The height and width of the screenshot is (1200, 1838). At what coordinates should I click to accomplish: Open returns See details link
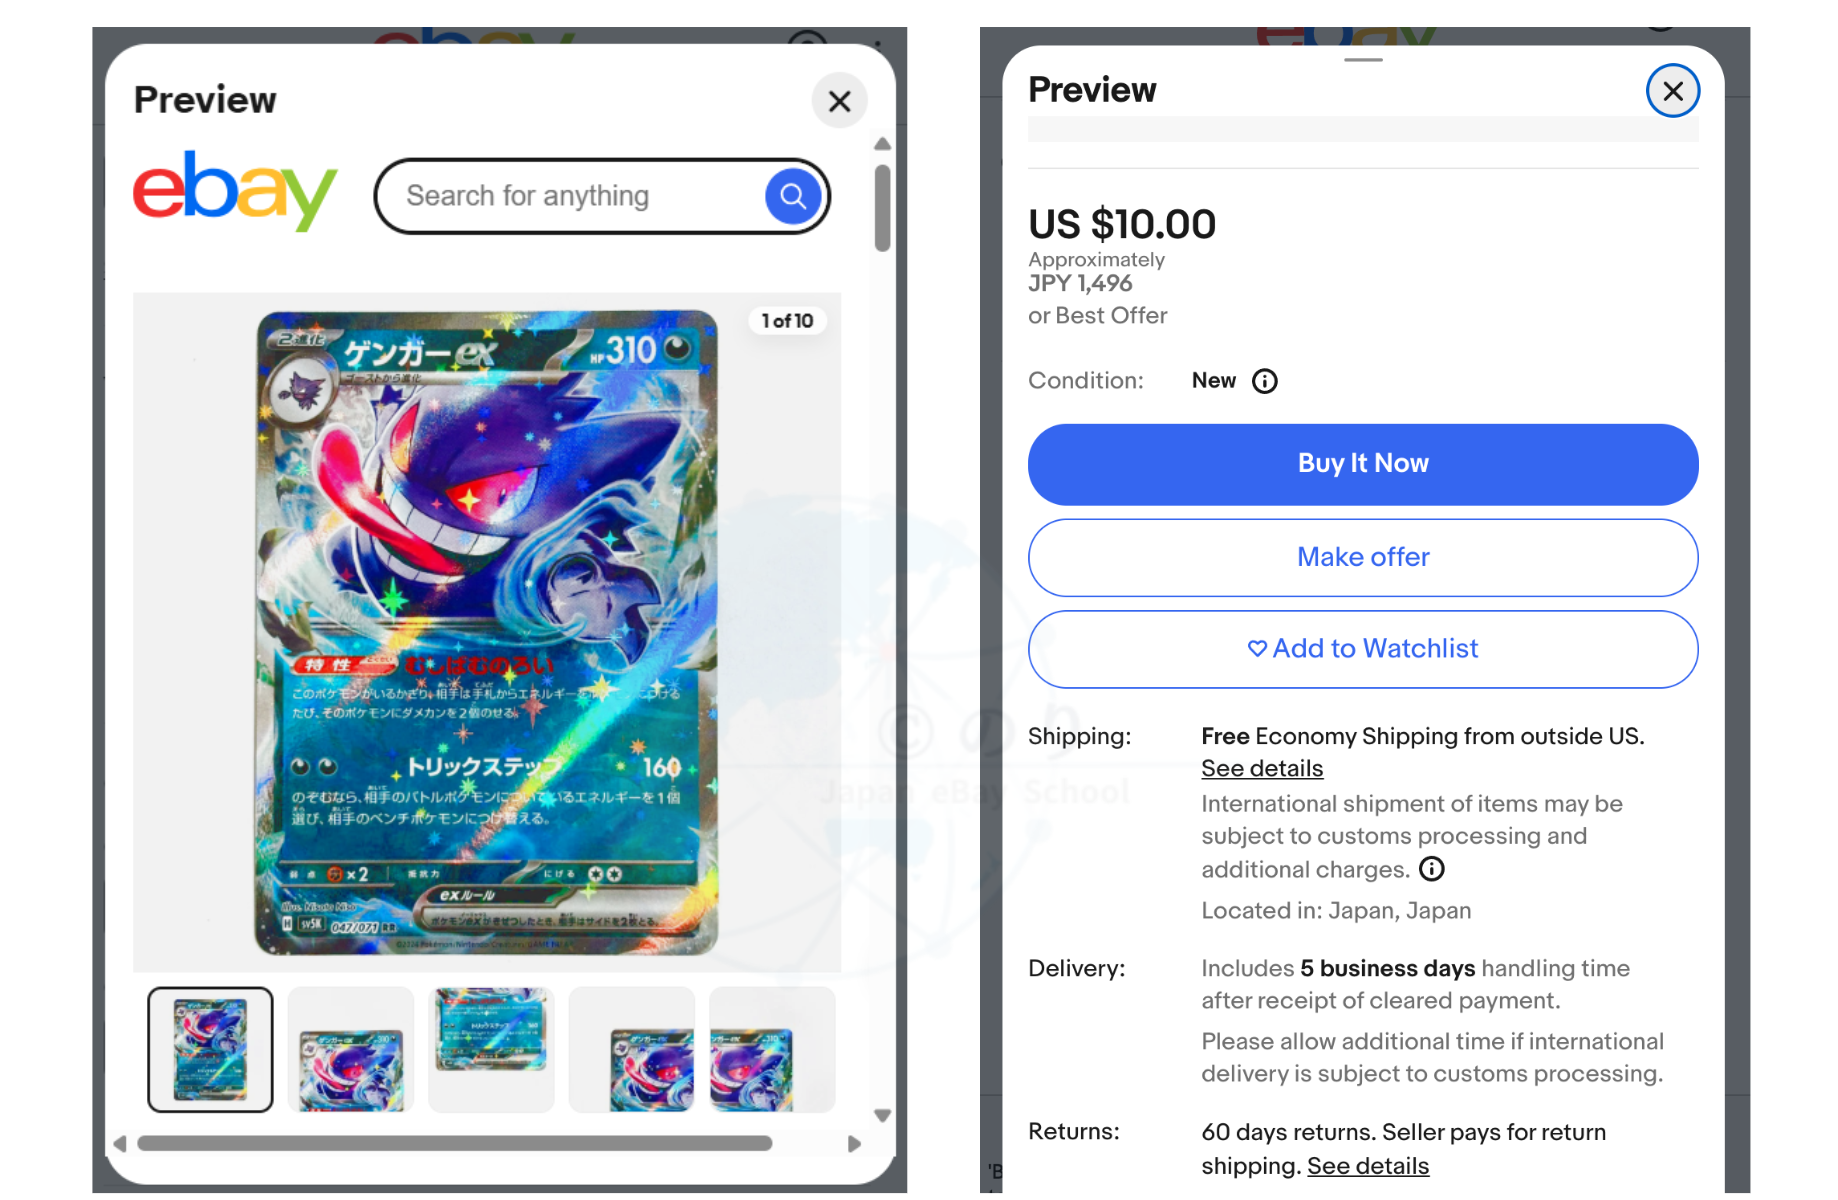pos(1368,1166)
